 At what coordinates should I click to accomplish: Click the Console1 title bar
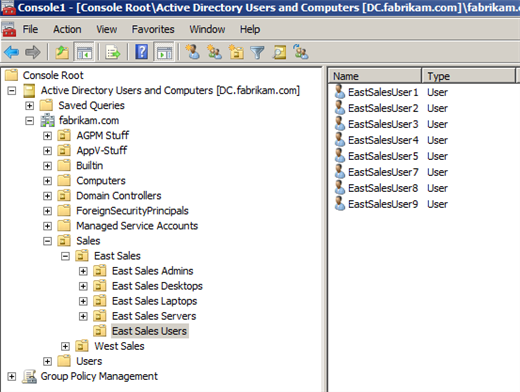[x=260, y=7]
